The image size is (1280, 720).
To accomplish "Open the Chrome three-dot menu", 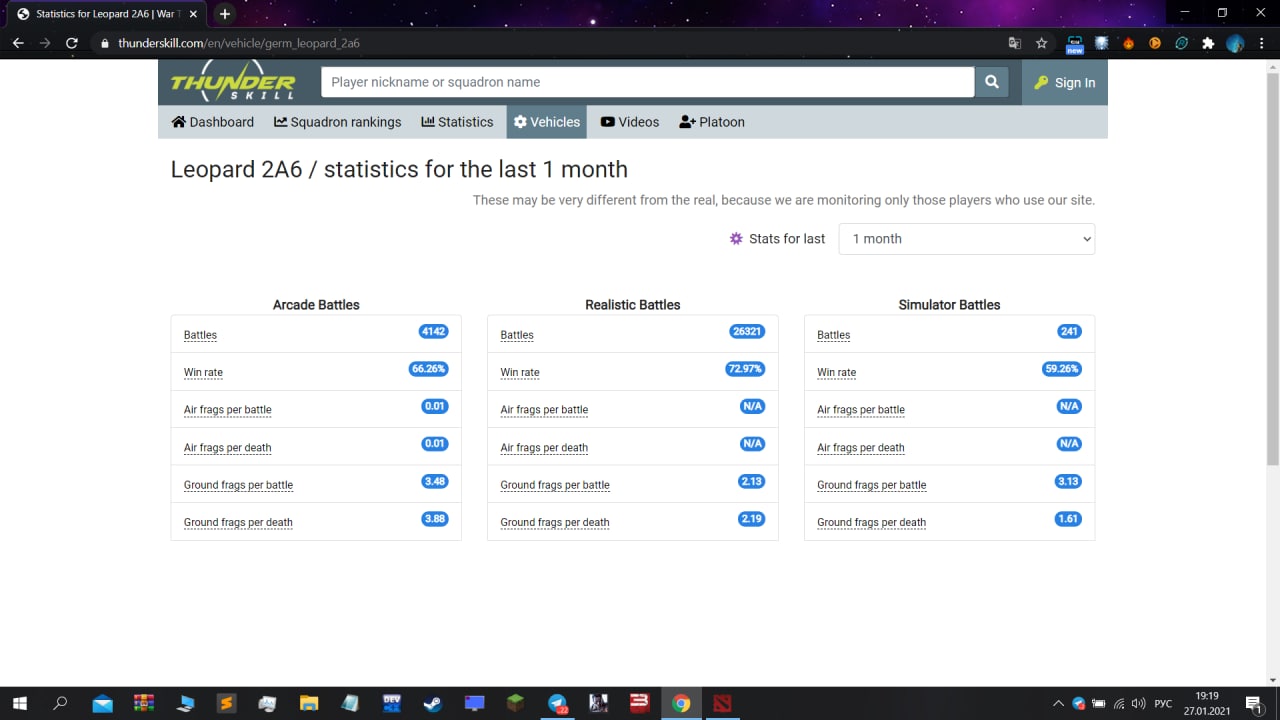I will [x=1262, y=43].
